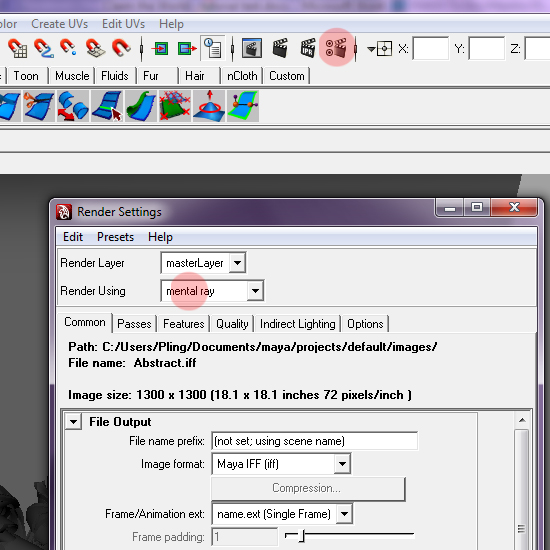Click the Snap to grids magnet icon
The image size is (550, 550).
(17, 48)
